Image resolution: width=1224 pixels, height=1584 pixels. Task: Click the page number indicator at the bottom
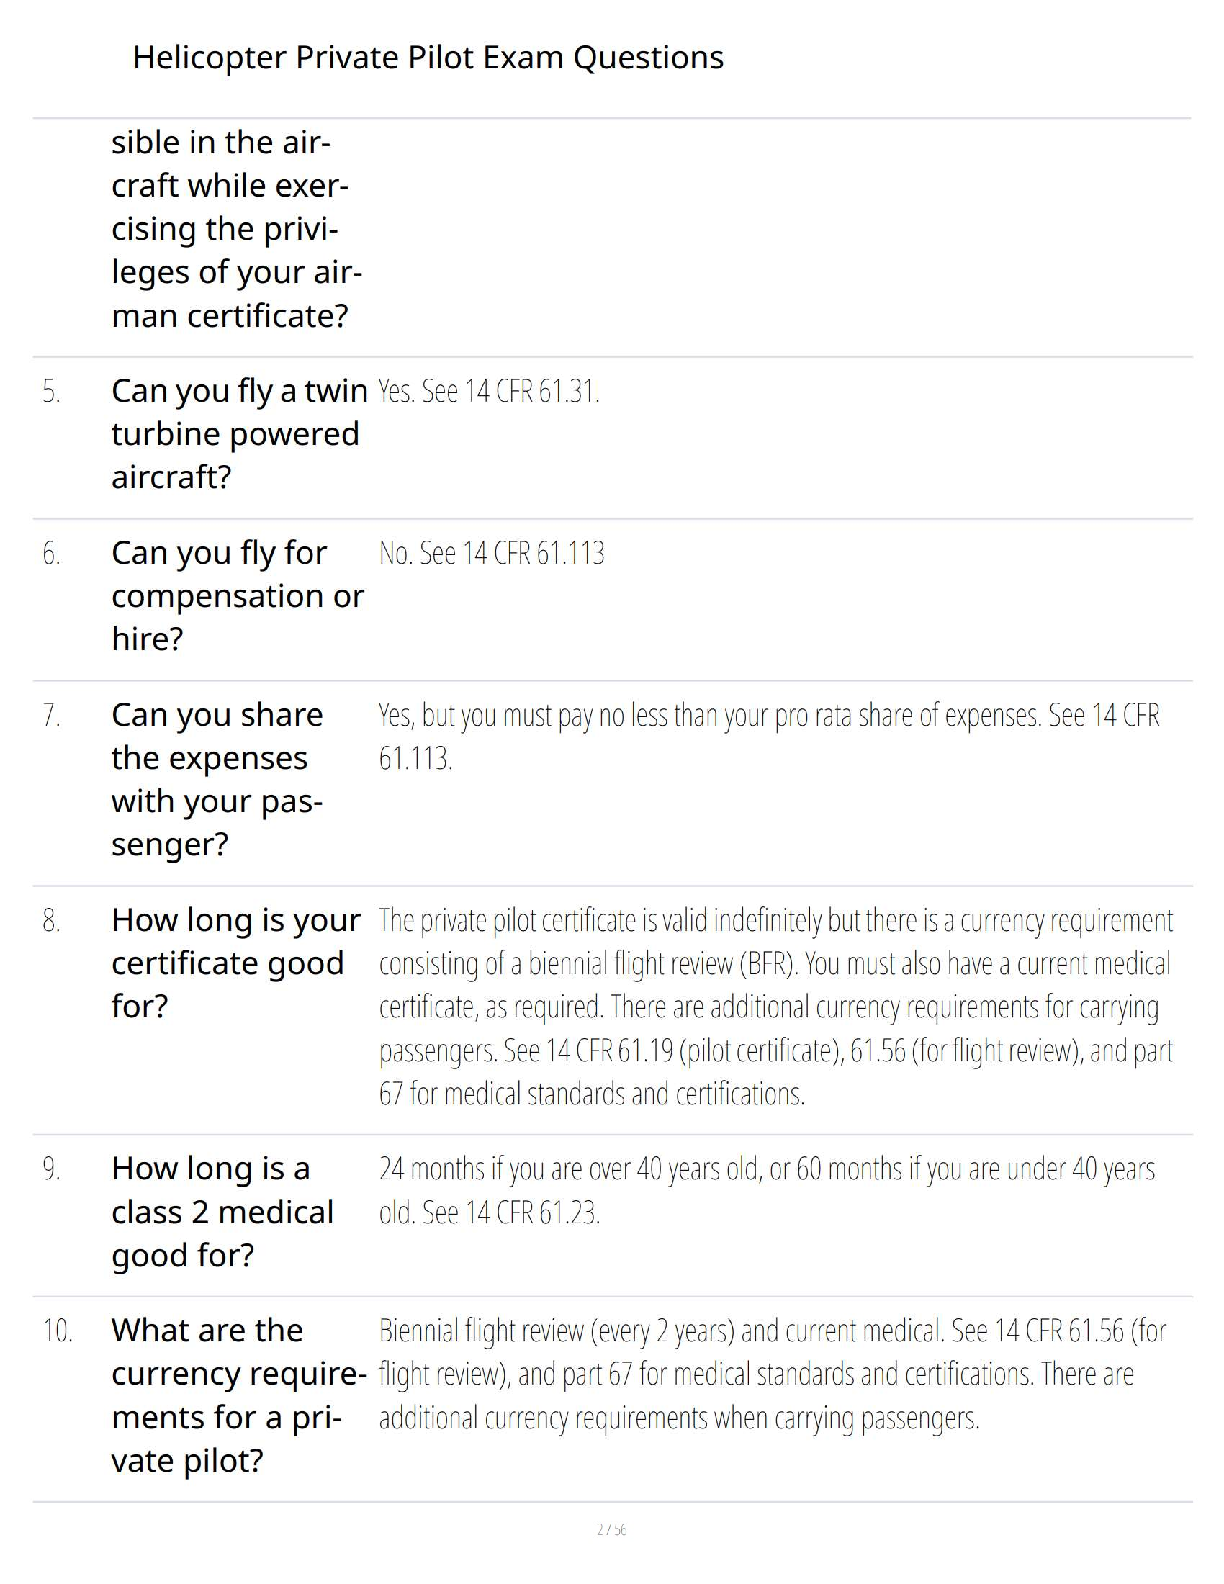[611, 1530]
